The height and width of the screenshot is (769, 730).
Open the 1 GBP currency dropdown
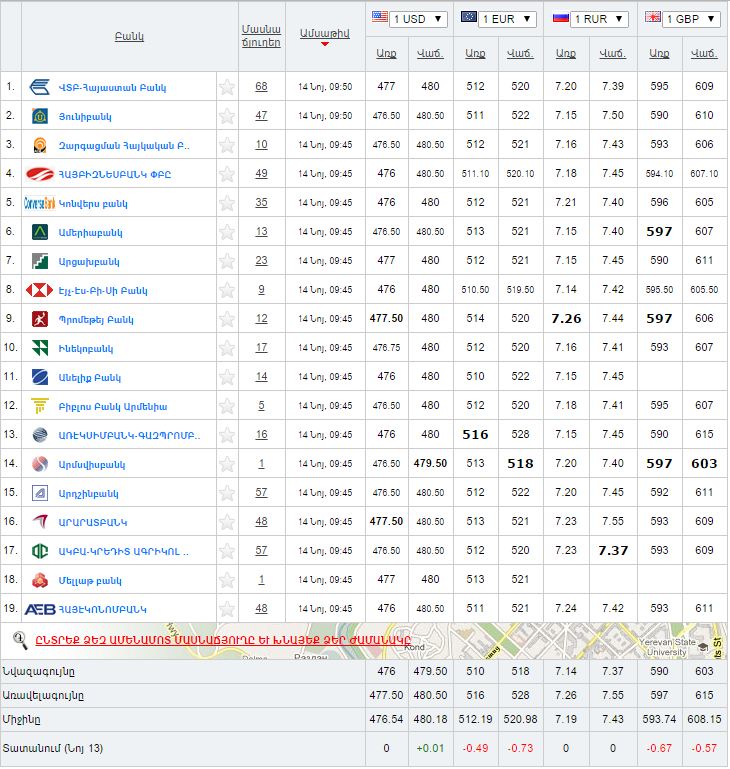682,19
